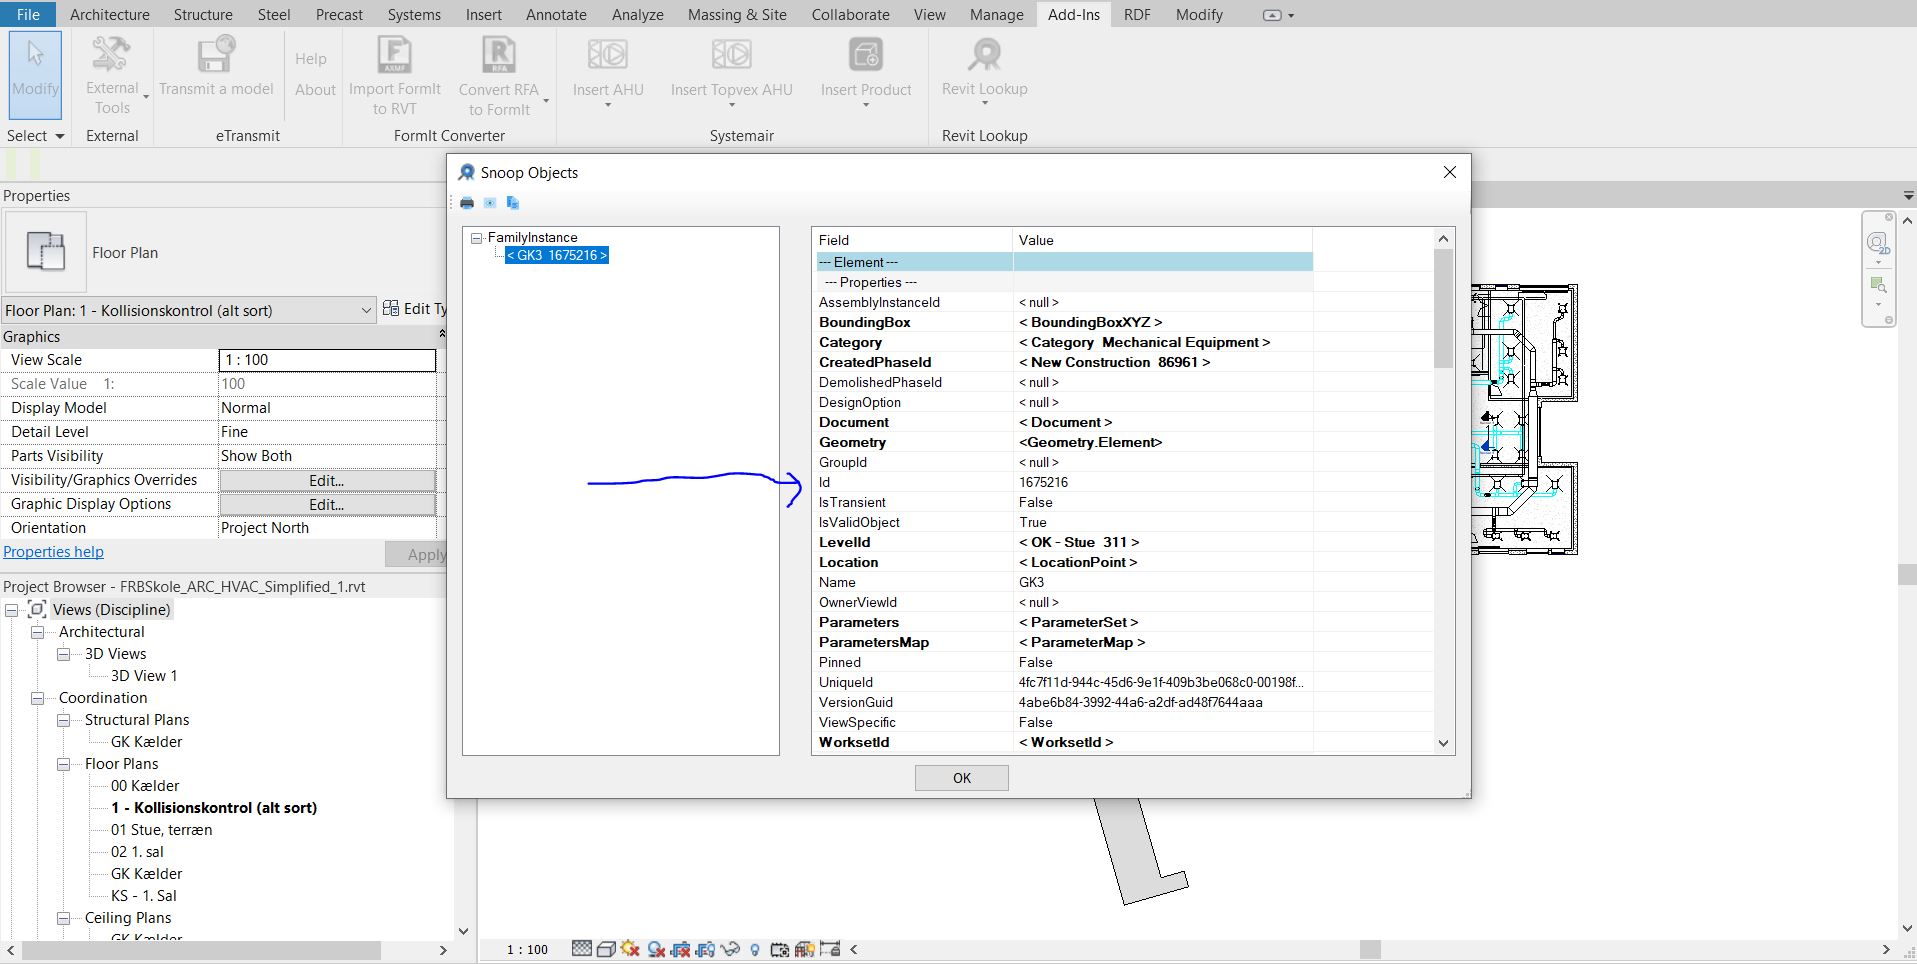
Task: Click Show Analytical Model icon
Action: [805, 950]
